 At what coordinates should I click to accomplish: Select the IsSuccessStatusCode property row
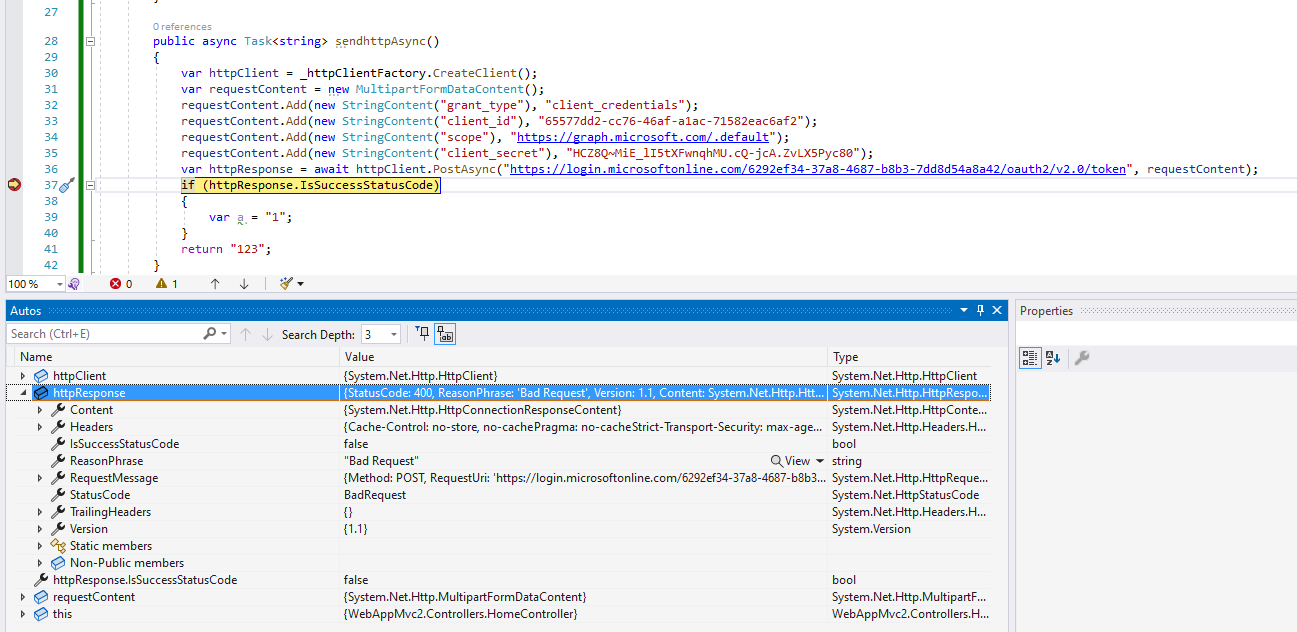[x=500, y=444]
